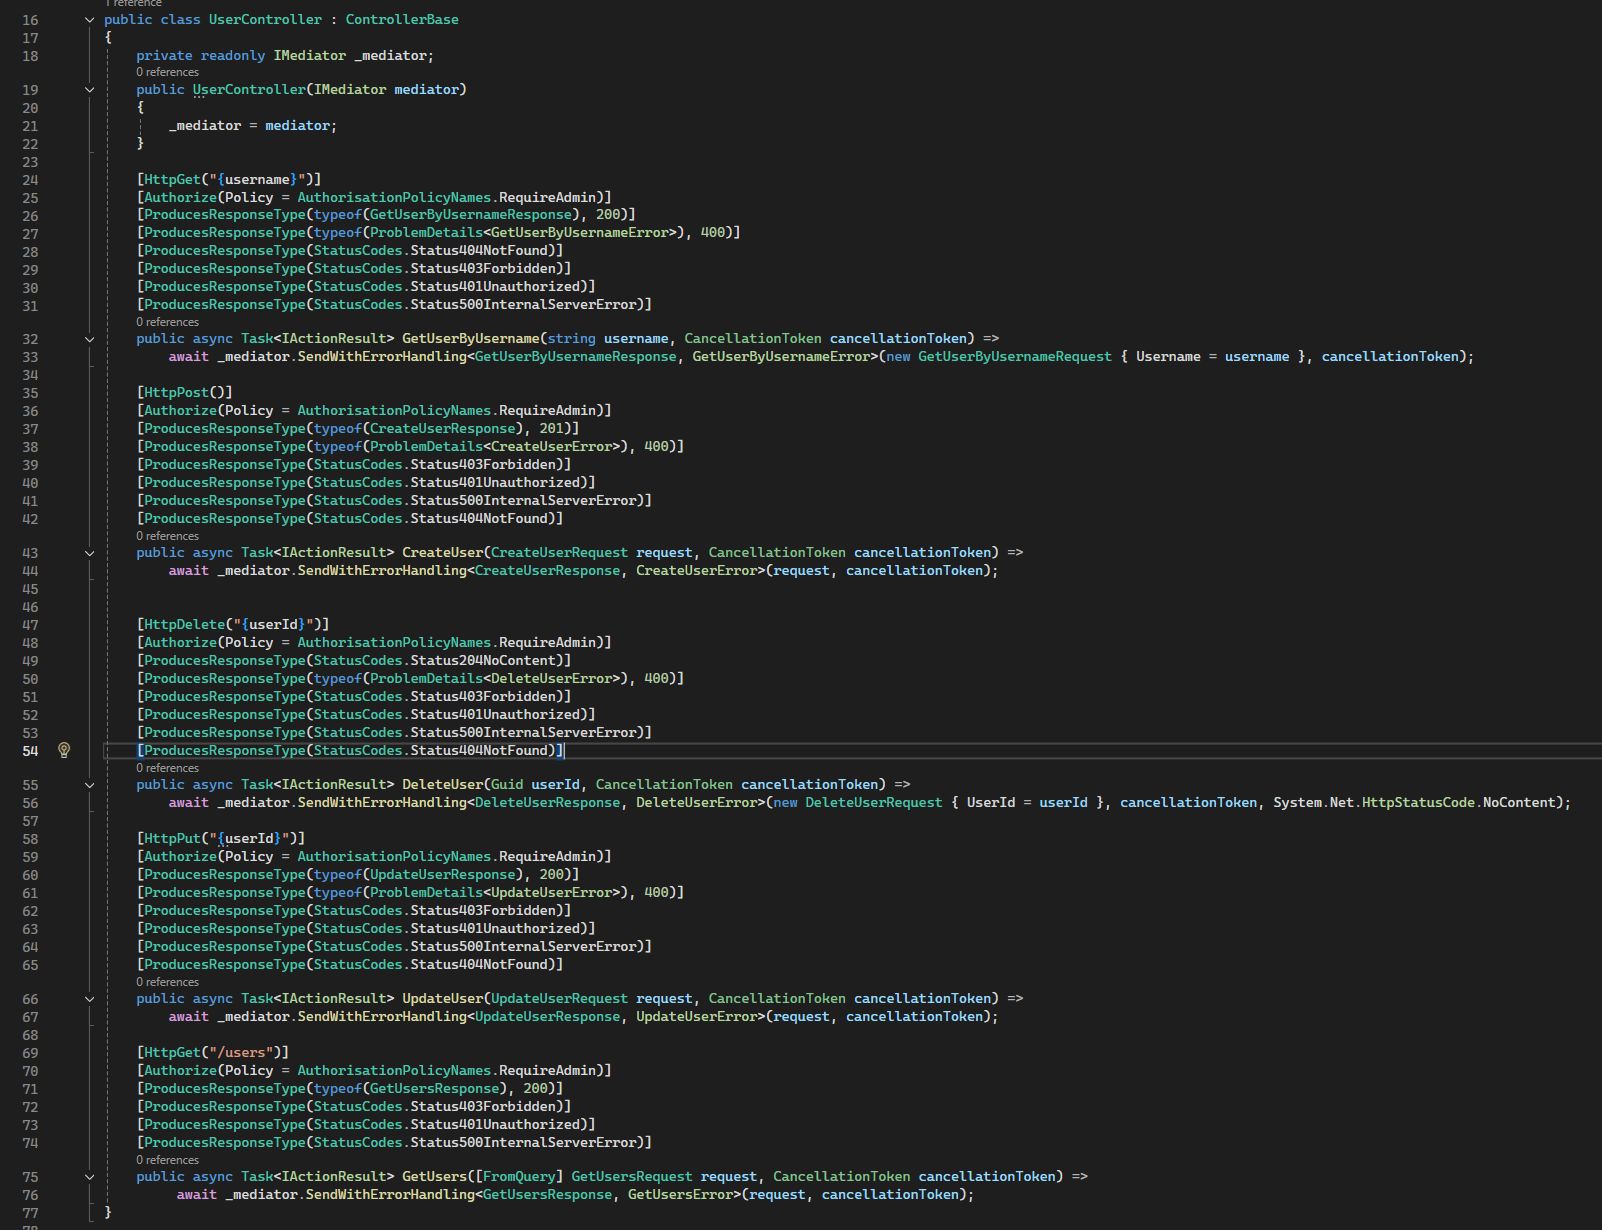Image resolution: width=1602 pixels, height=1230 pixels.
Task: Show "0 references" CodeLens above DeleteUser method
Action: tap(167, 768)
